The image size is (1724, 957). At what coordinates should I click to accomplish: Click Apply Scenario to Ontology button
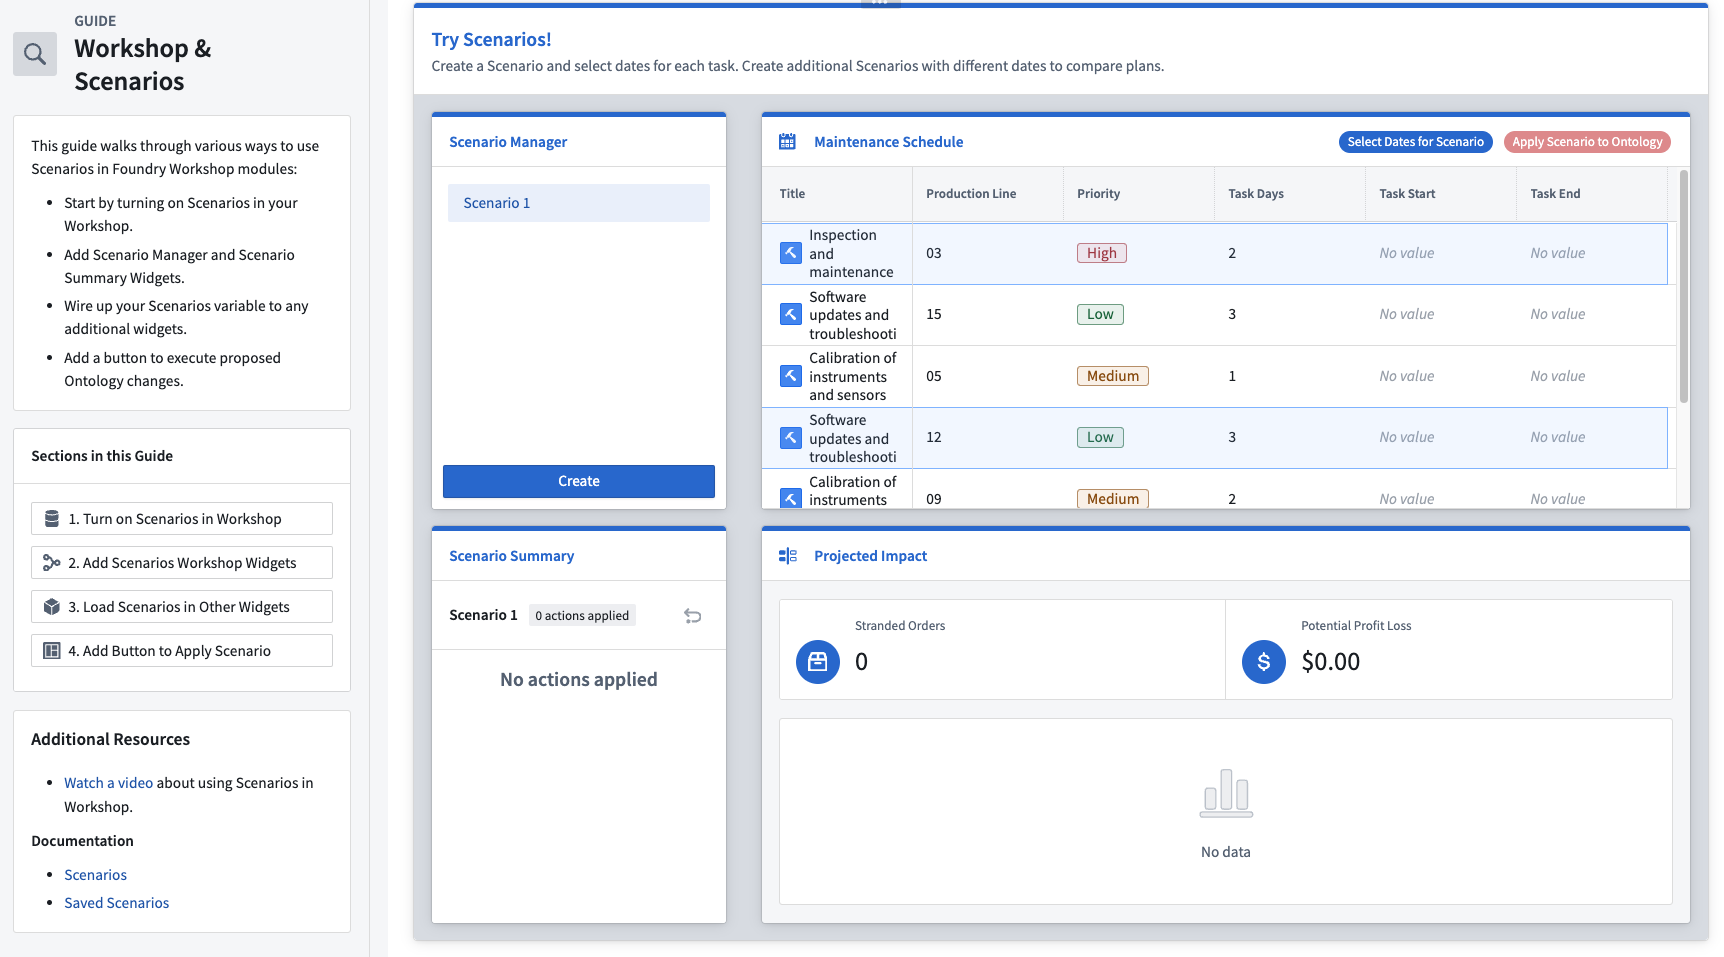1586,142
